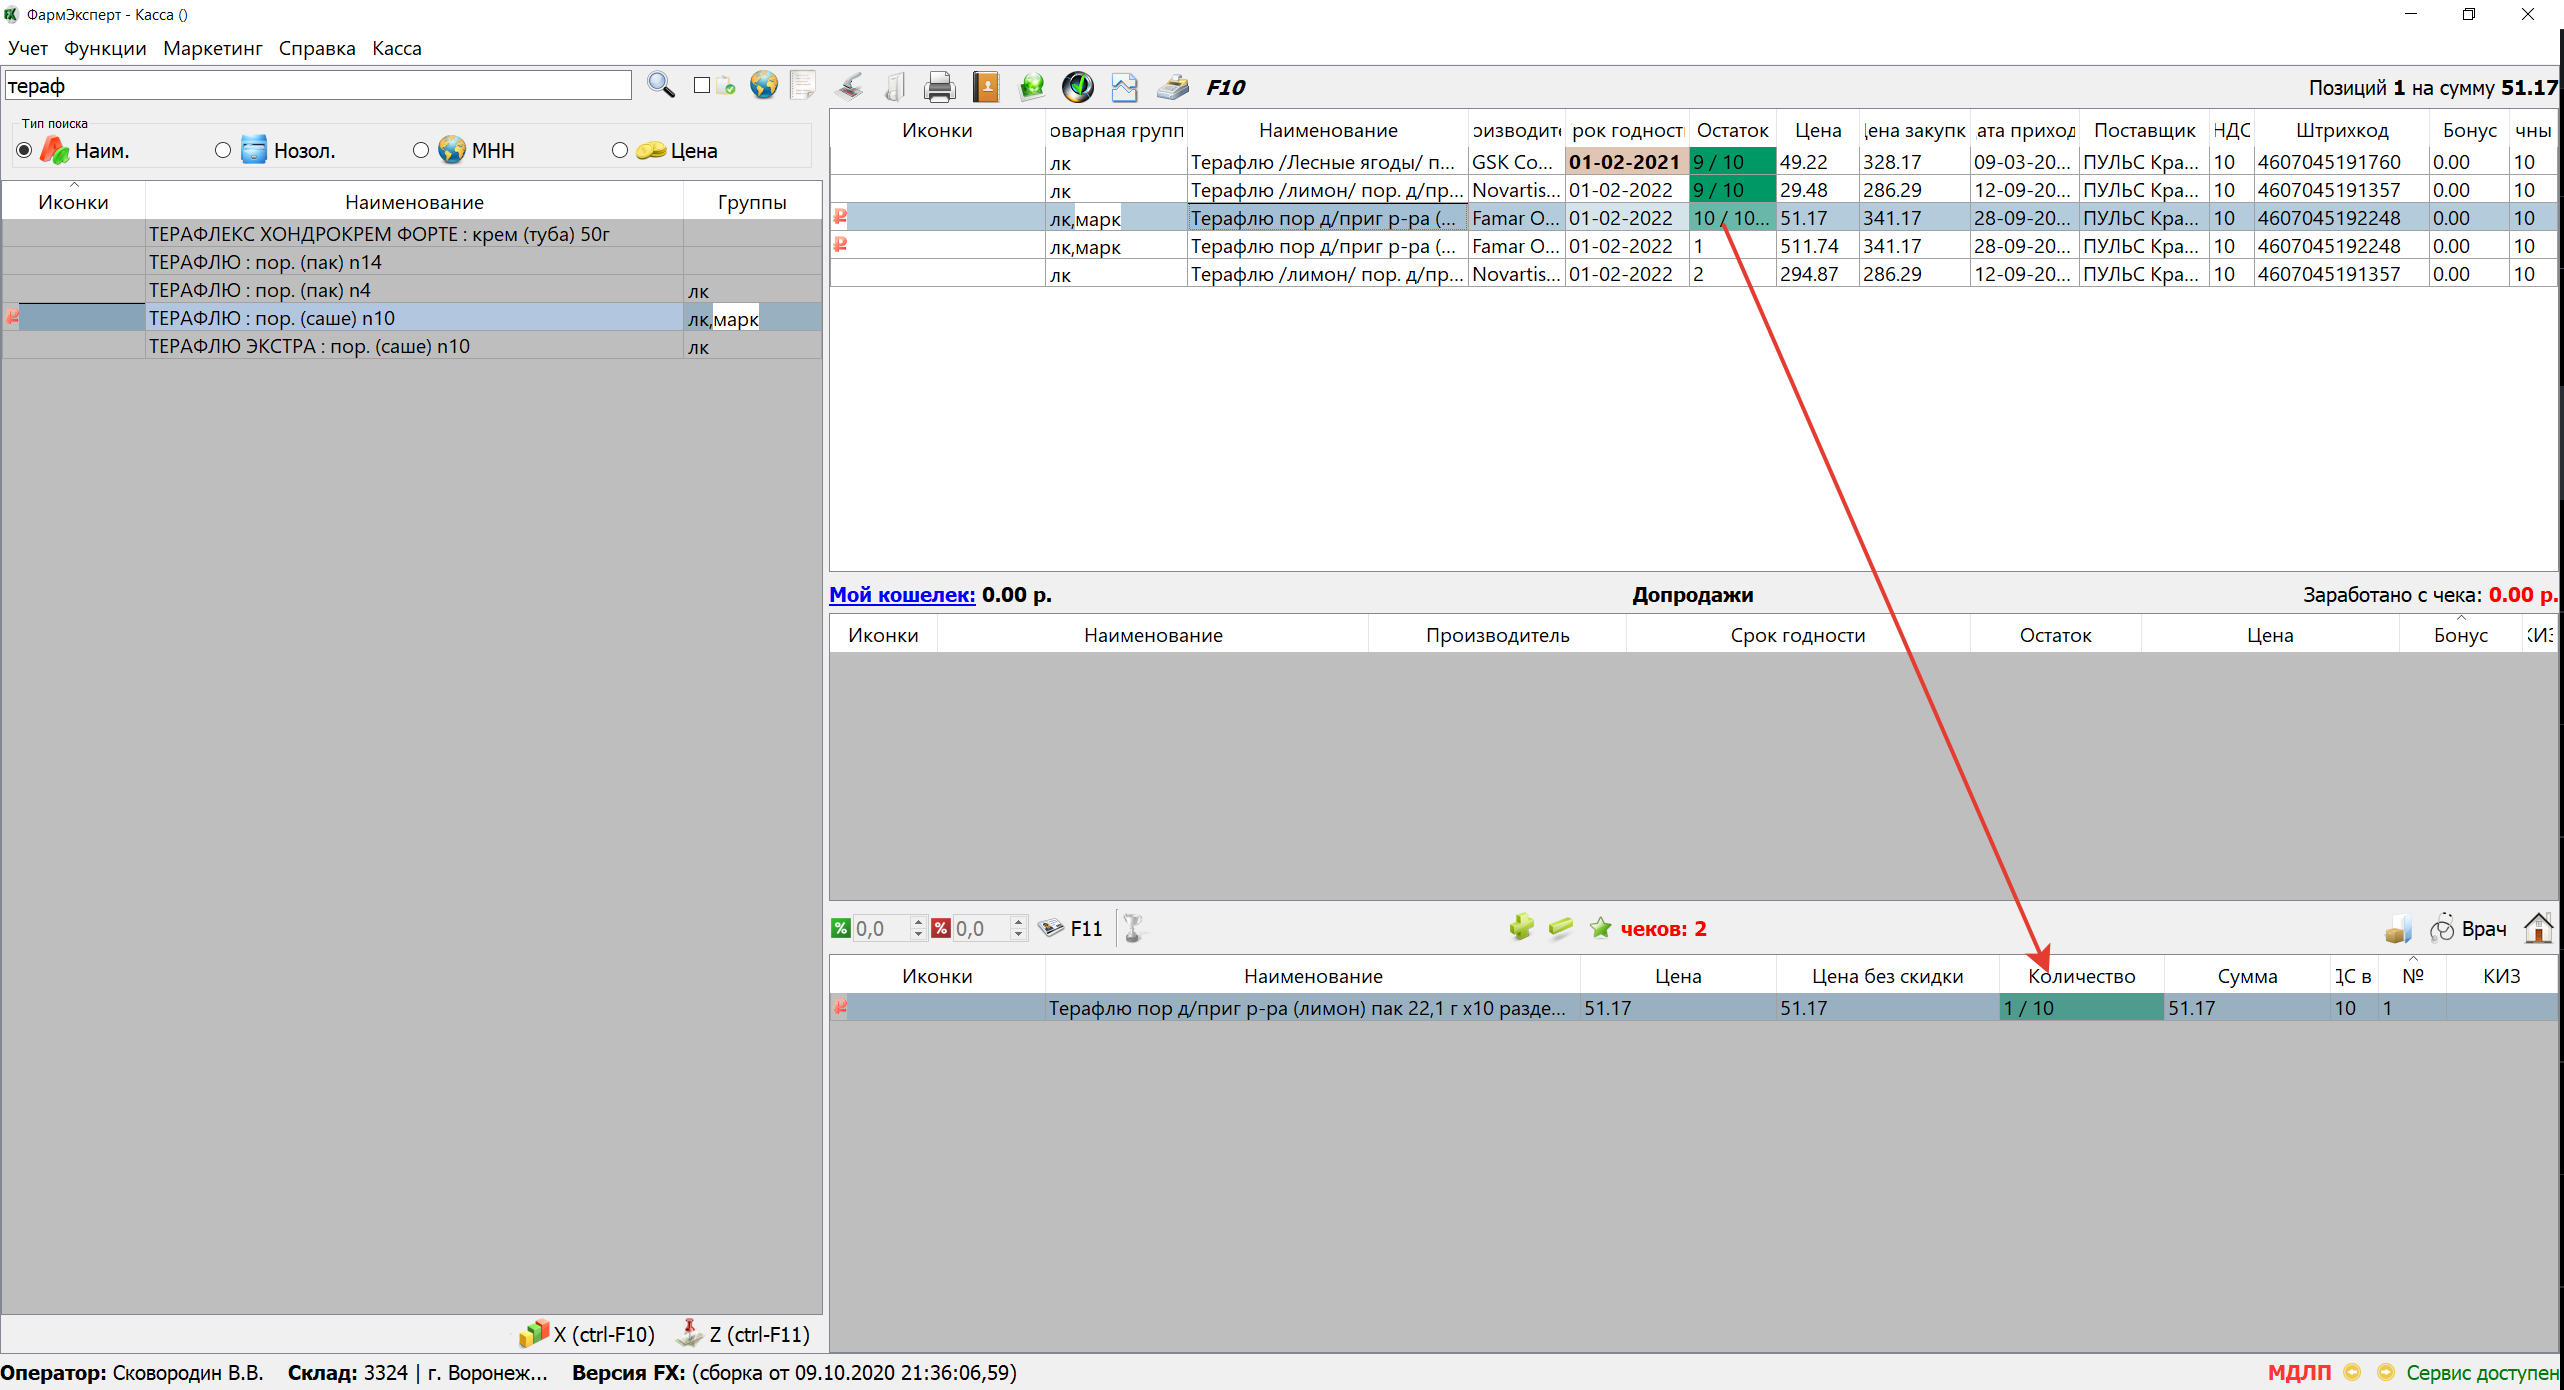Open the Маркетинг menu

pyautogui.click(x=212, y=48)
